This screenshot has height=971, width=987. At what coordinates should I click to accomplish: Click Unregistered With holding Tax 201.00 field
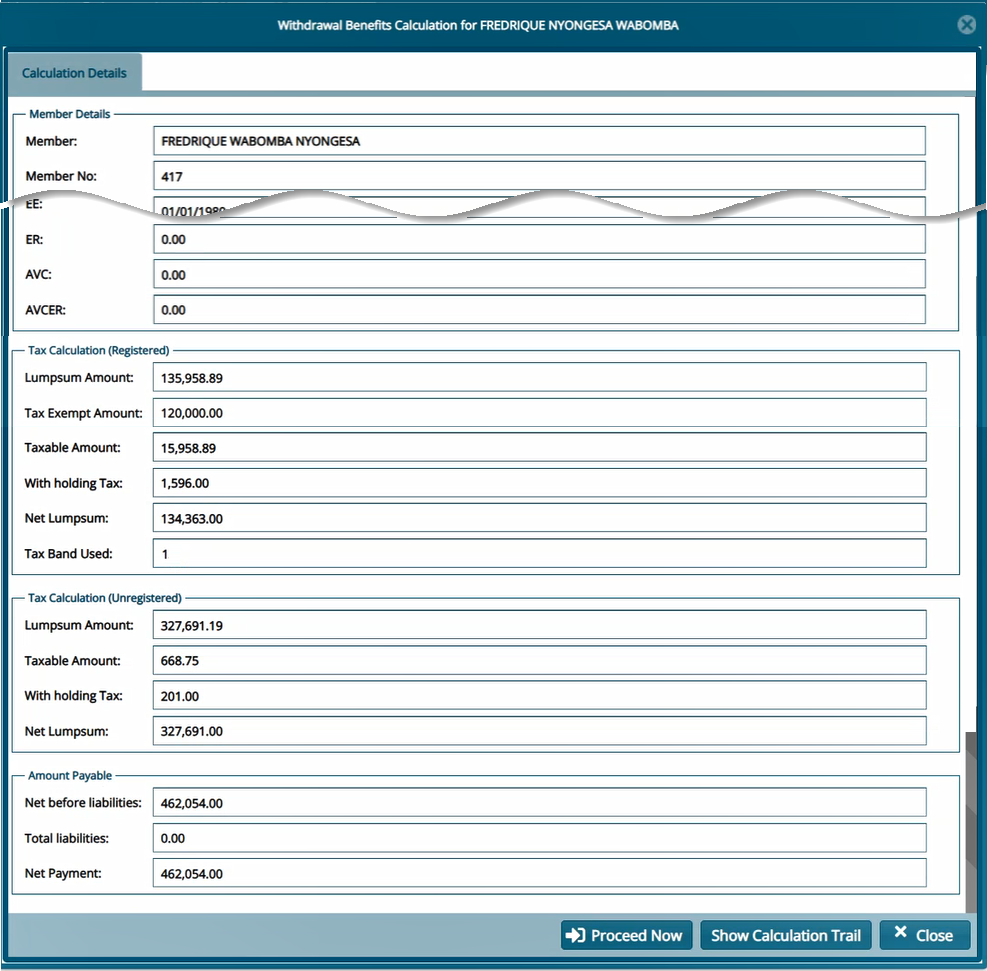(x=539, y=695)
